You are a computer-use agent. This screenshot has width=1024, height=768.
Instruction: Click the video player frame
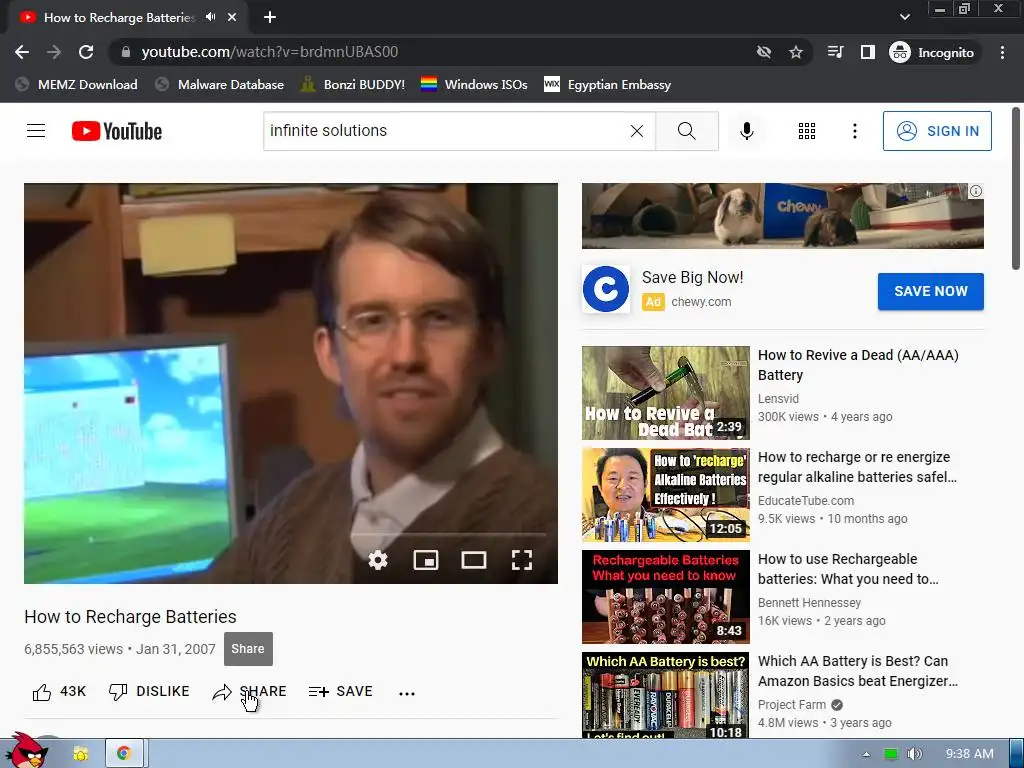[291, 383]
